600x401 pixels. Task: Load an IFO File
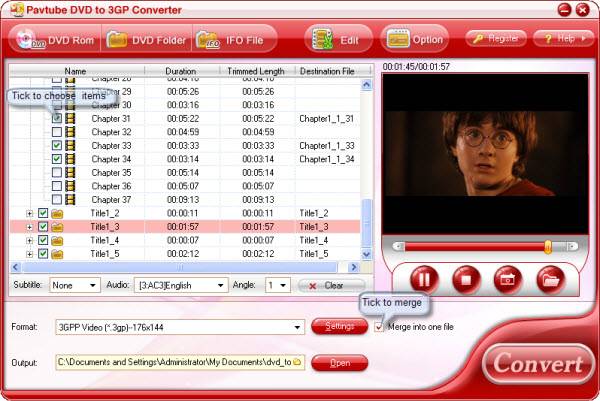pos(233,39)
